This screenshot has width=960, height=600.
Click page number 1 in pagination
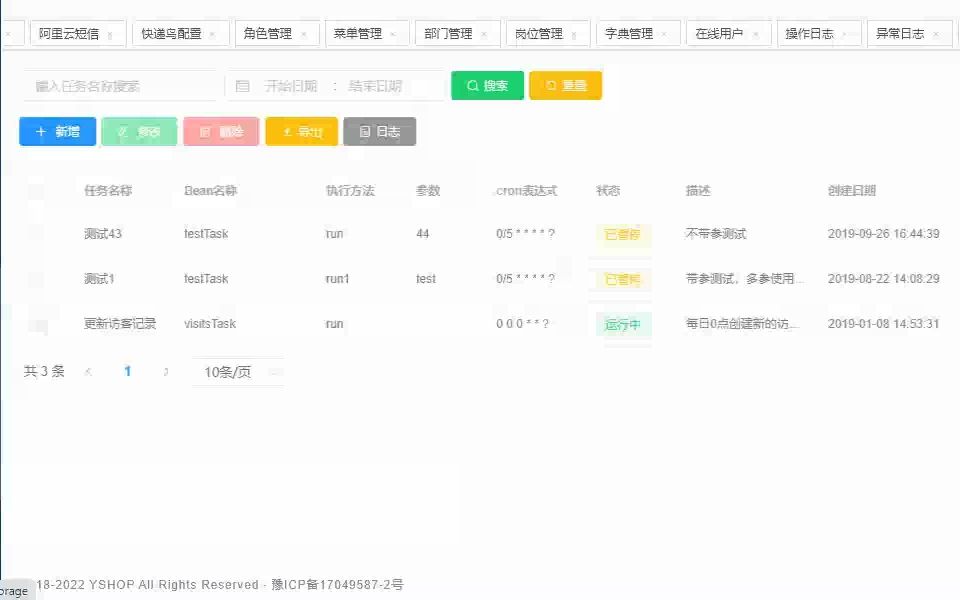[x=127, y=371]
